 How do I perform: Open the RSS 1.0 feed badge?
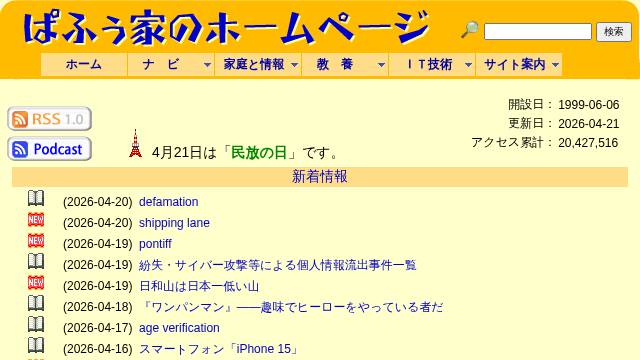[49, 119]
